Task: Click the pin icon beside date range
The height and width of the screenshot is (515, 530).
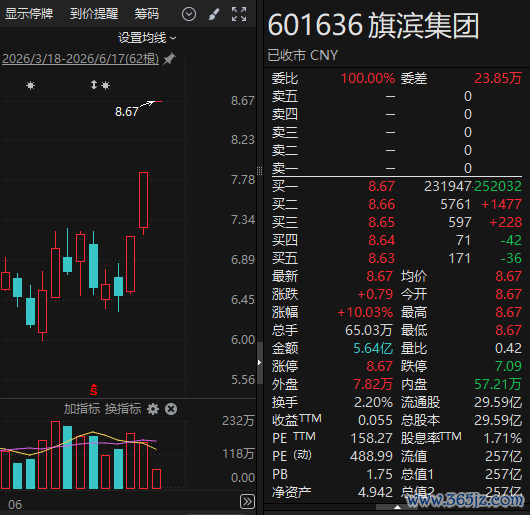Action: click(169, 59)
